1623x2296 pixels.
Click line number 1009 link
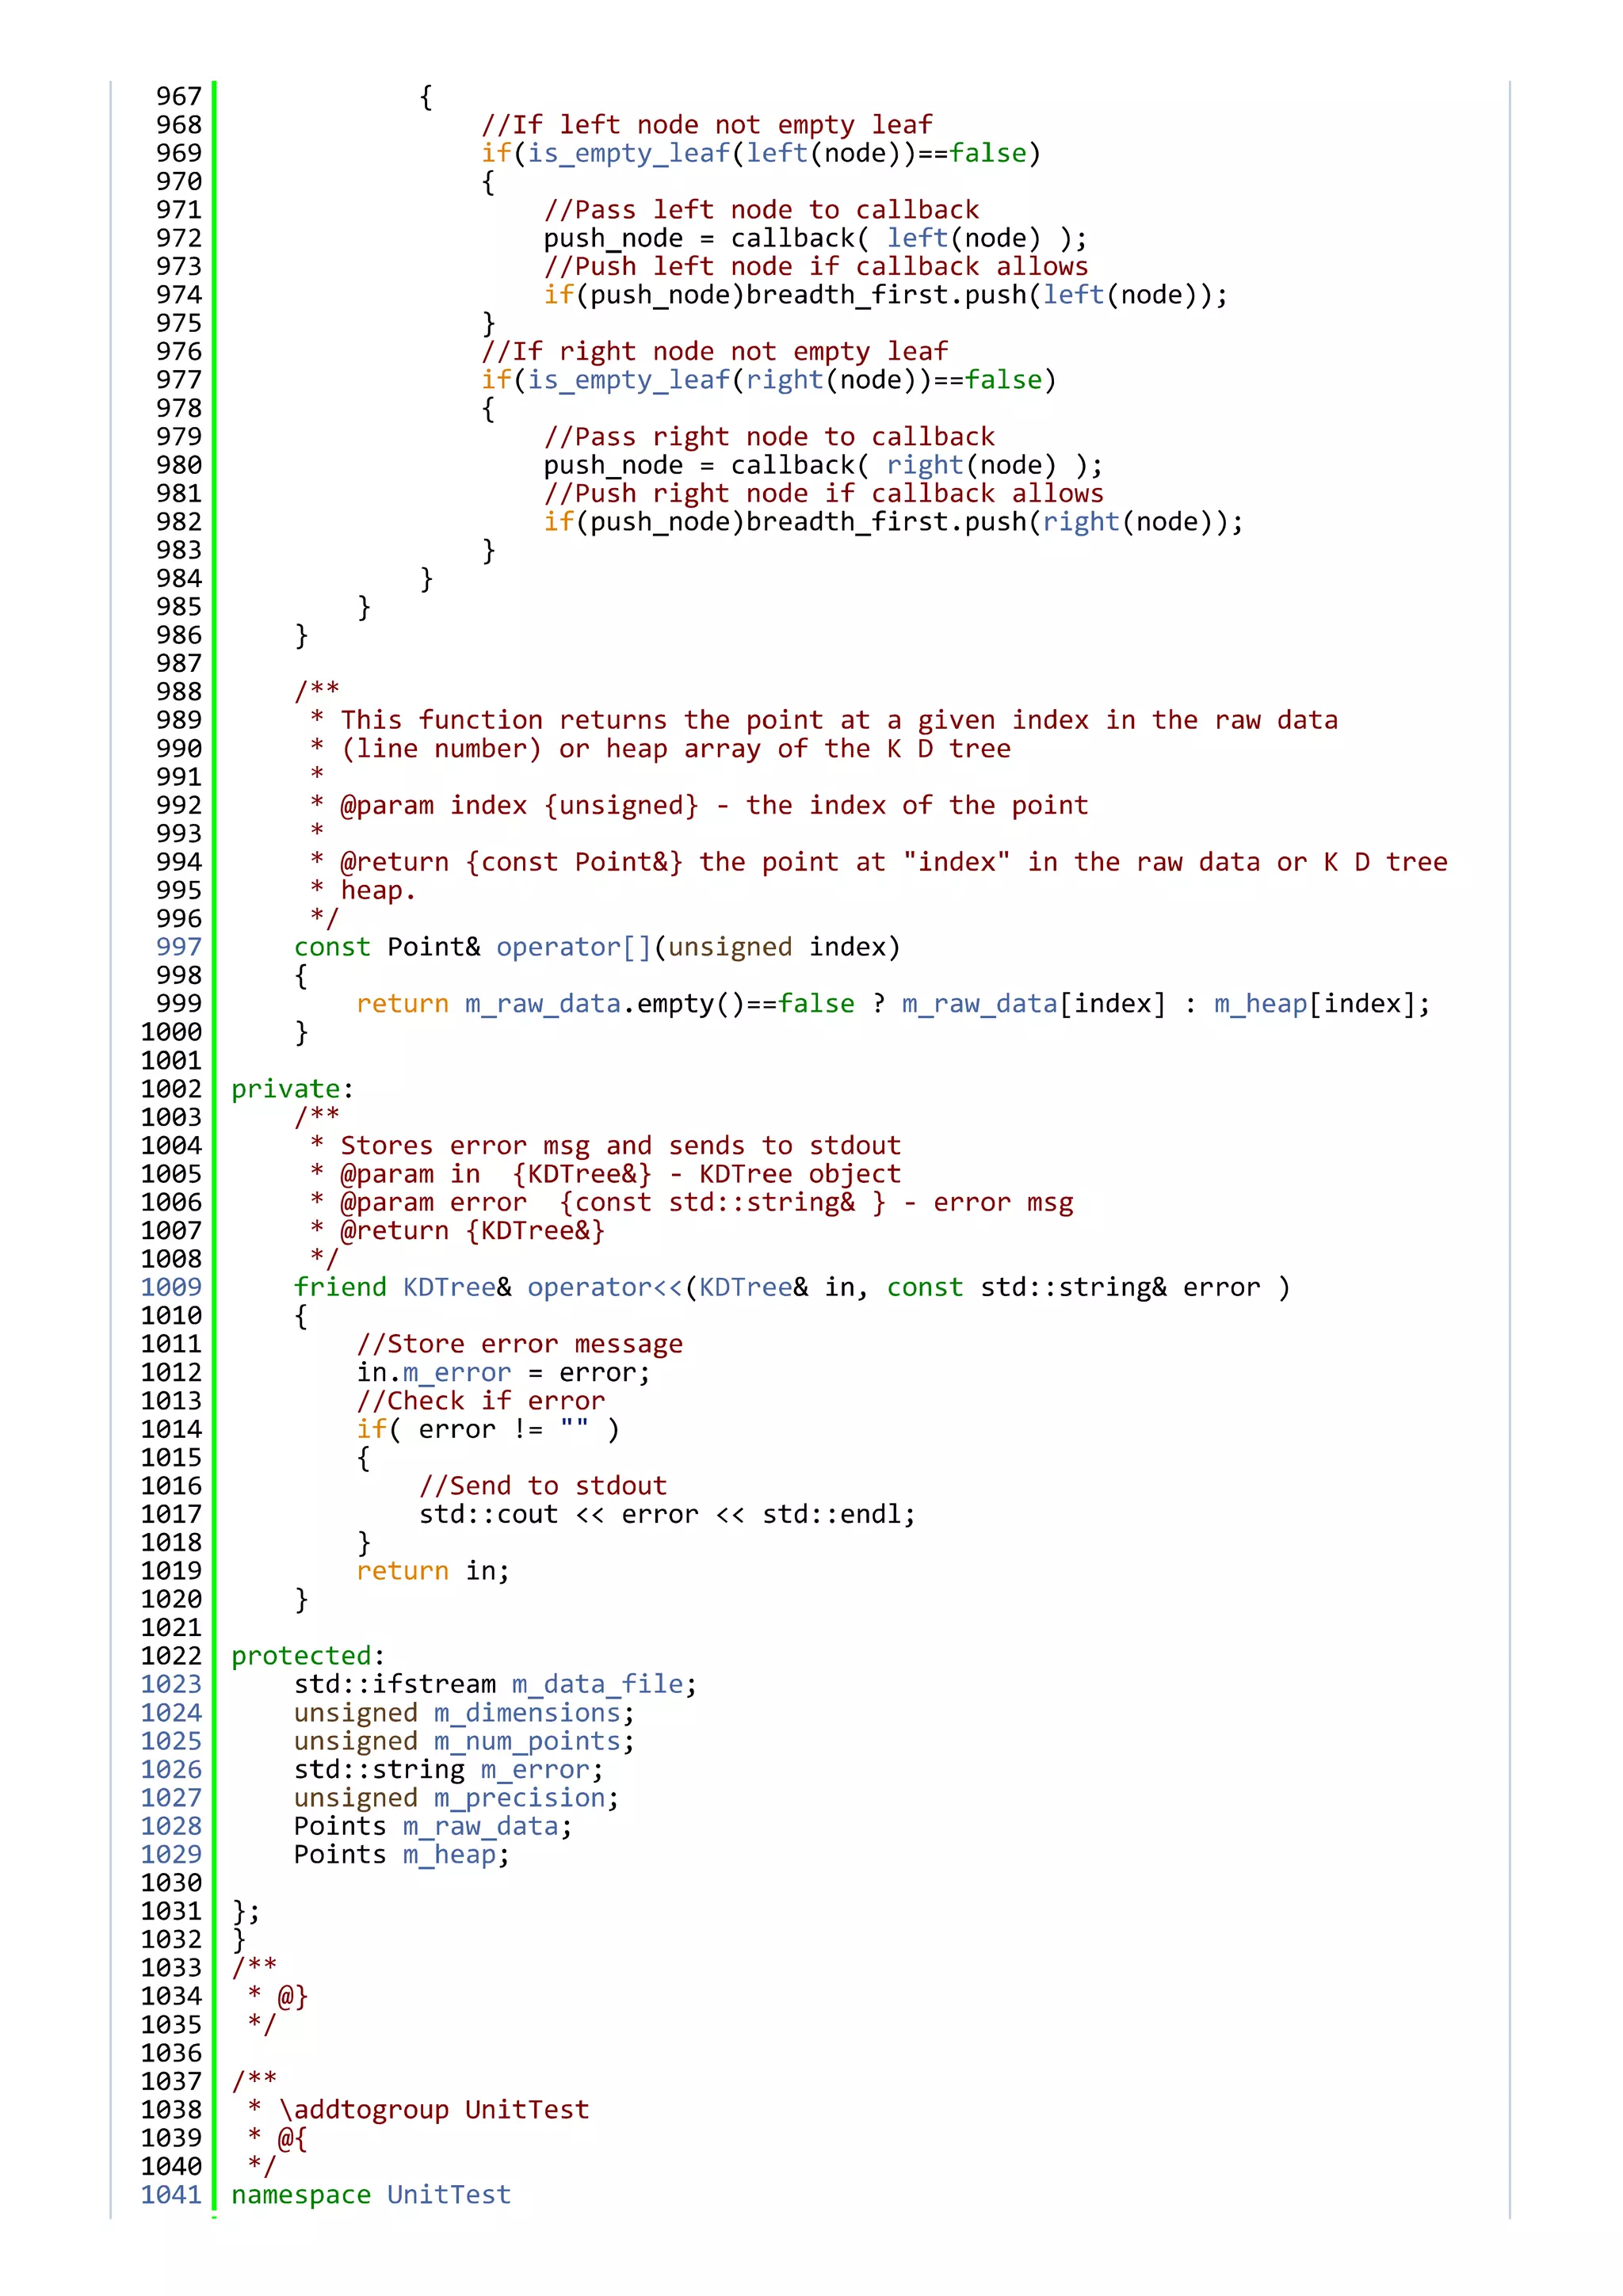(171, 1286)
